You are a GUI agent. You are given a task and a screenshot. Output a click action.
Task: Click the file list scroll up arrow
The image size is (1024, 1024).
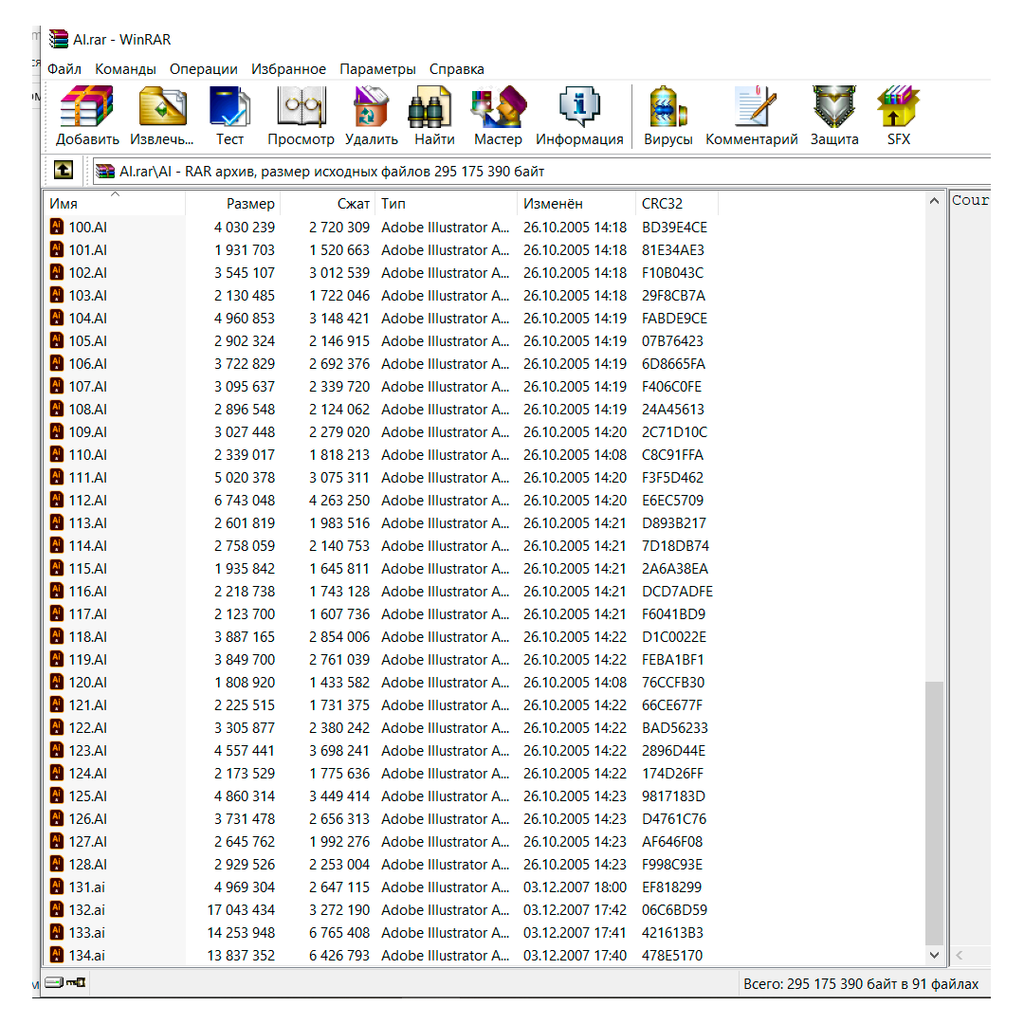(935, 201)
